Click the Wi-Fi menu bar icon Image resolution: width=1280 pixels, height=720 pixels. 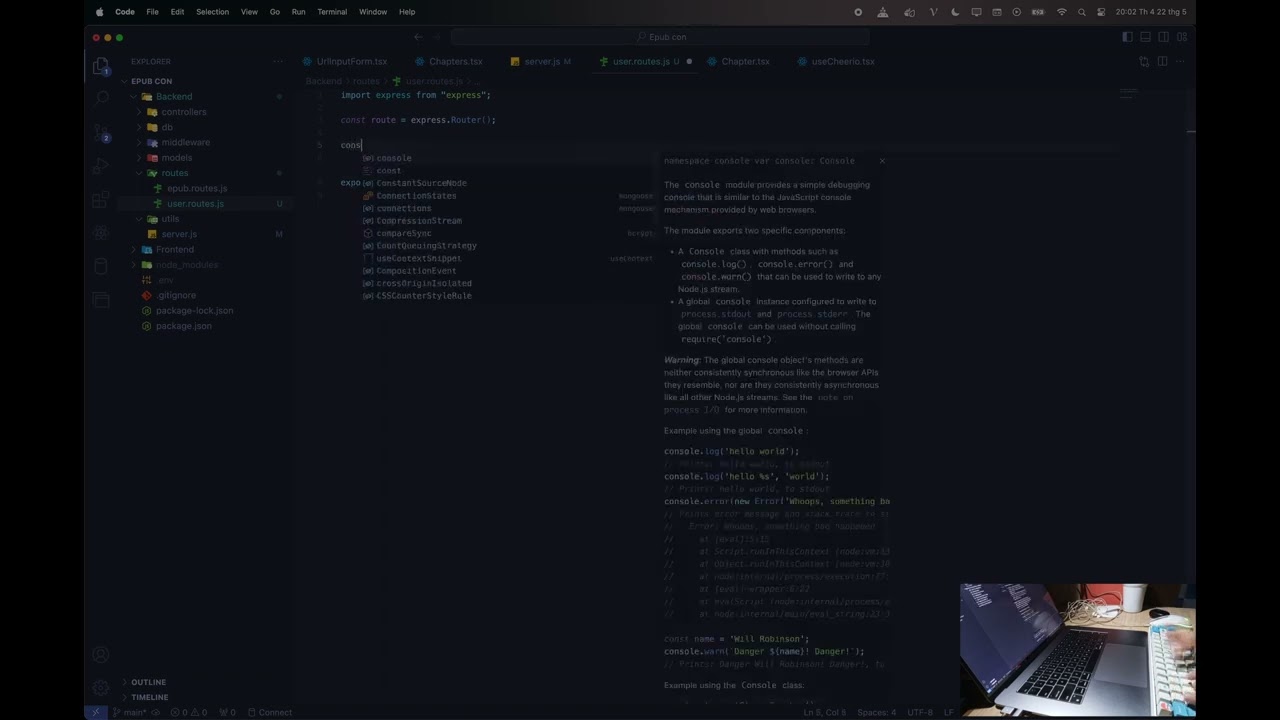1061,12
